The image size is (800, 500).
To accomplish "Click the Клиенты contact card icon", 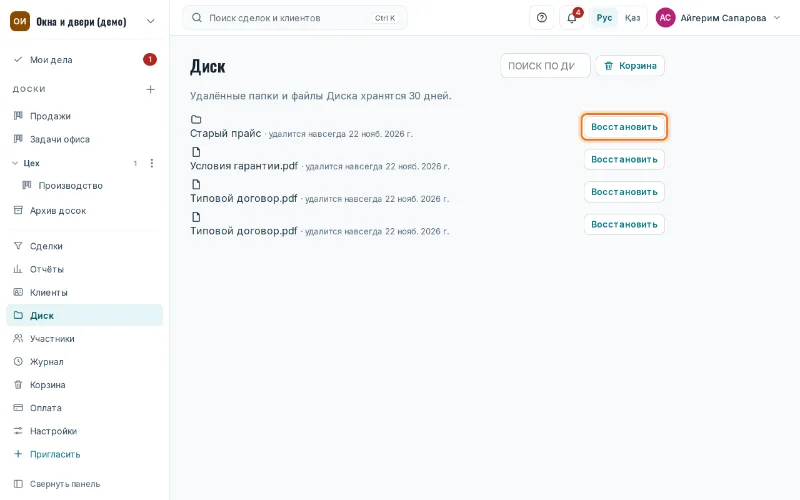I will pos(18,292).
